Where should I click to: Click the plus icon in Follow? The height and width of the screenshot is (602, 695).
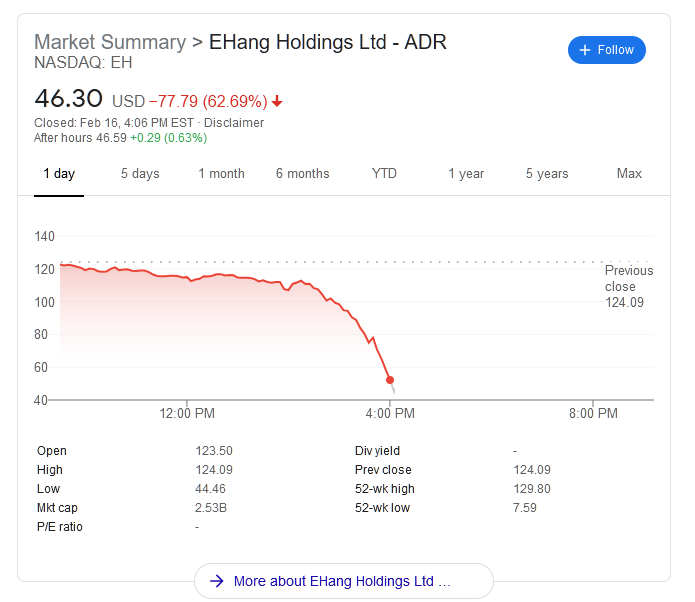coord(586,50)
